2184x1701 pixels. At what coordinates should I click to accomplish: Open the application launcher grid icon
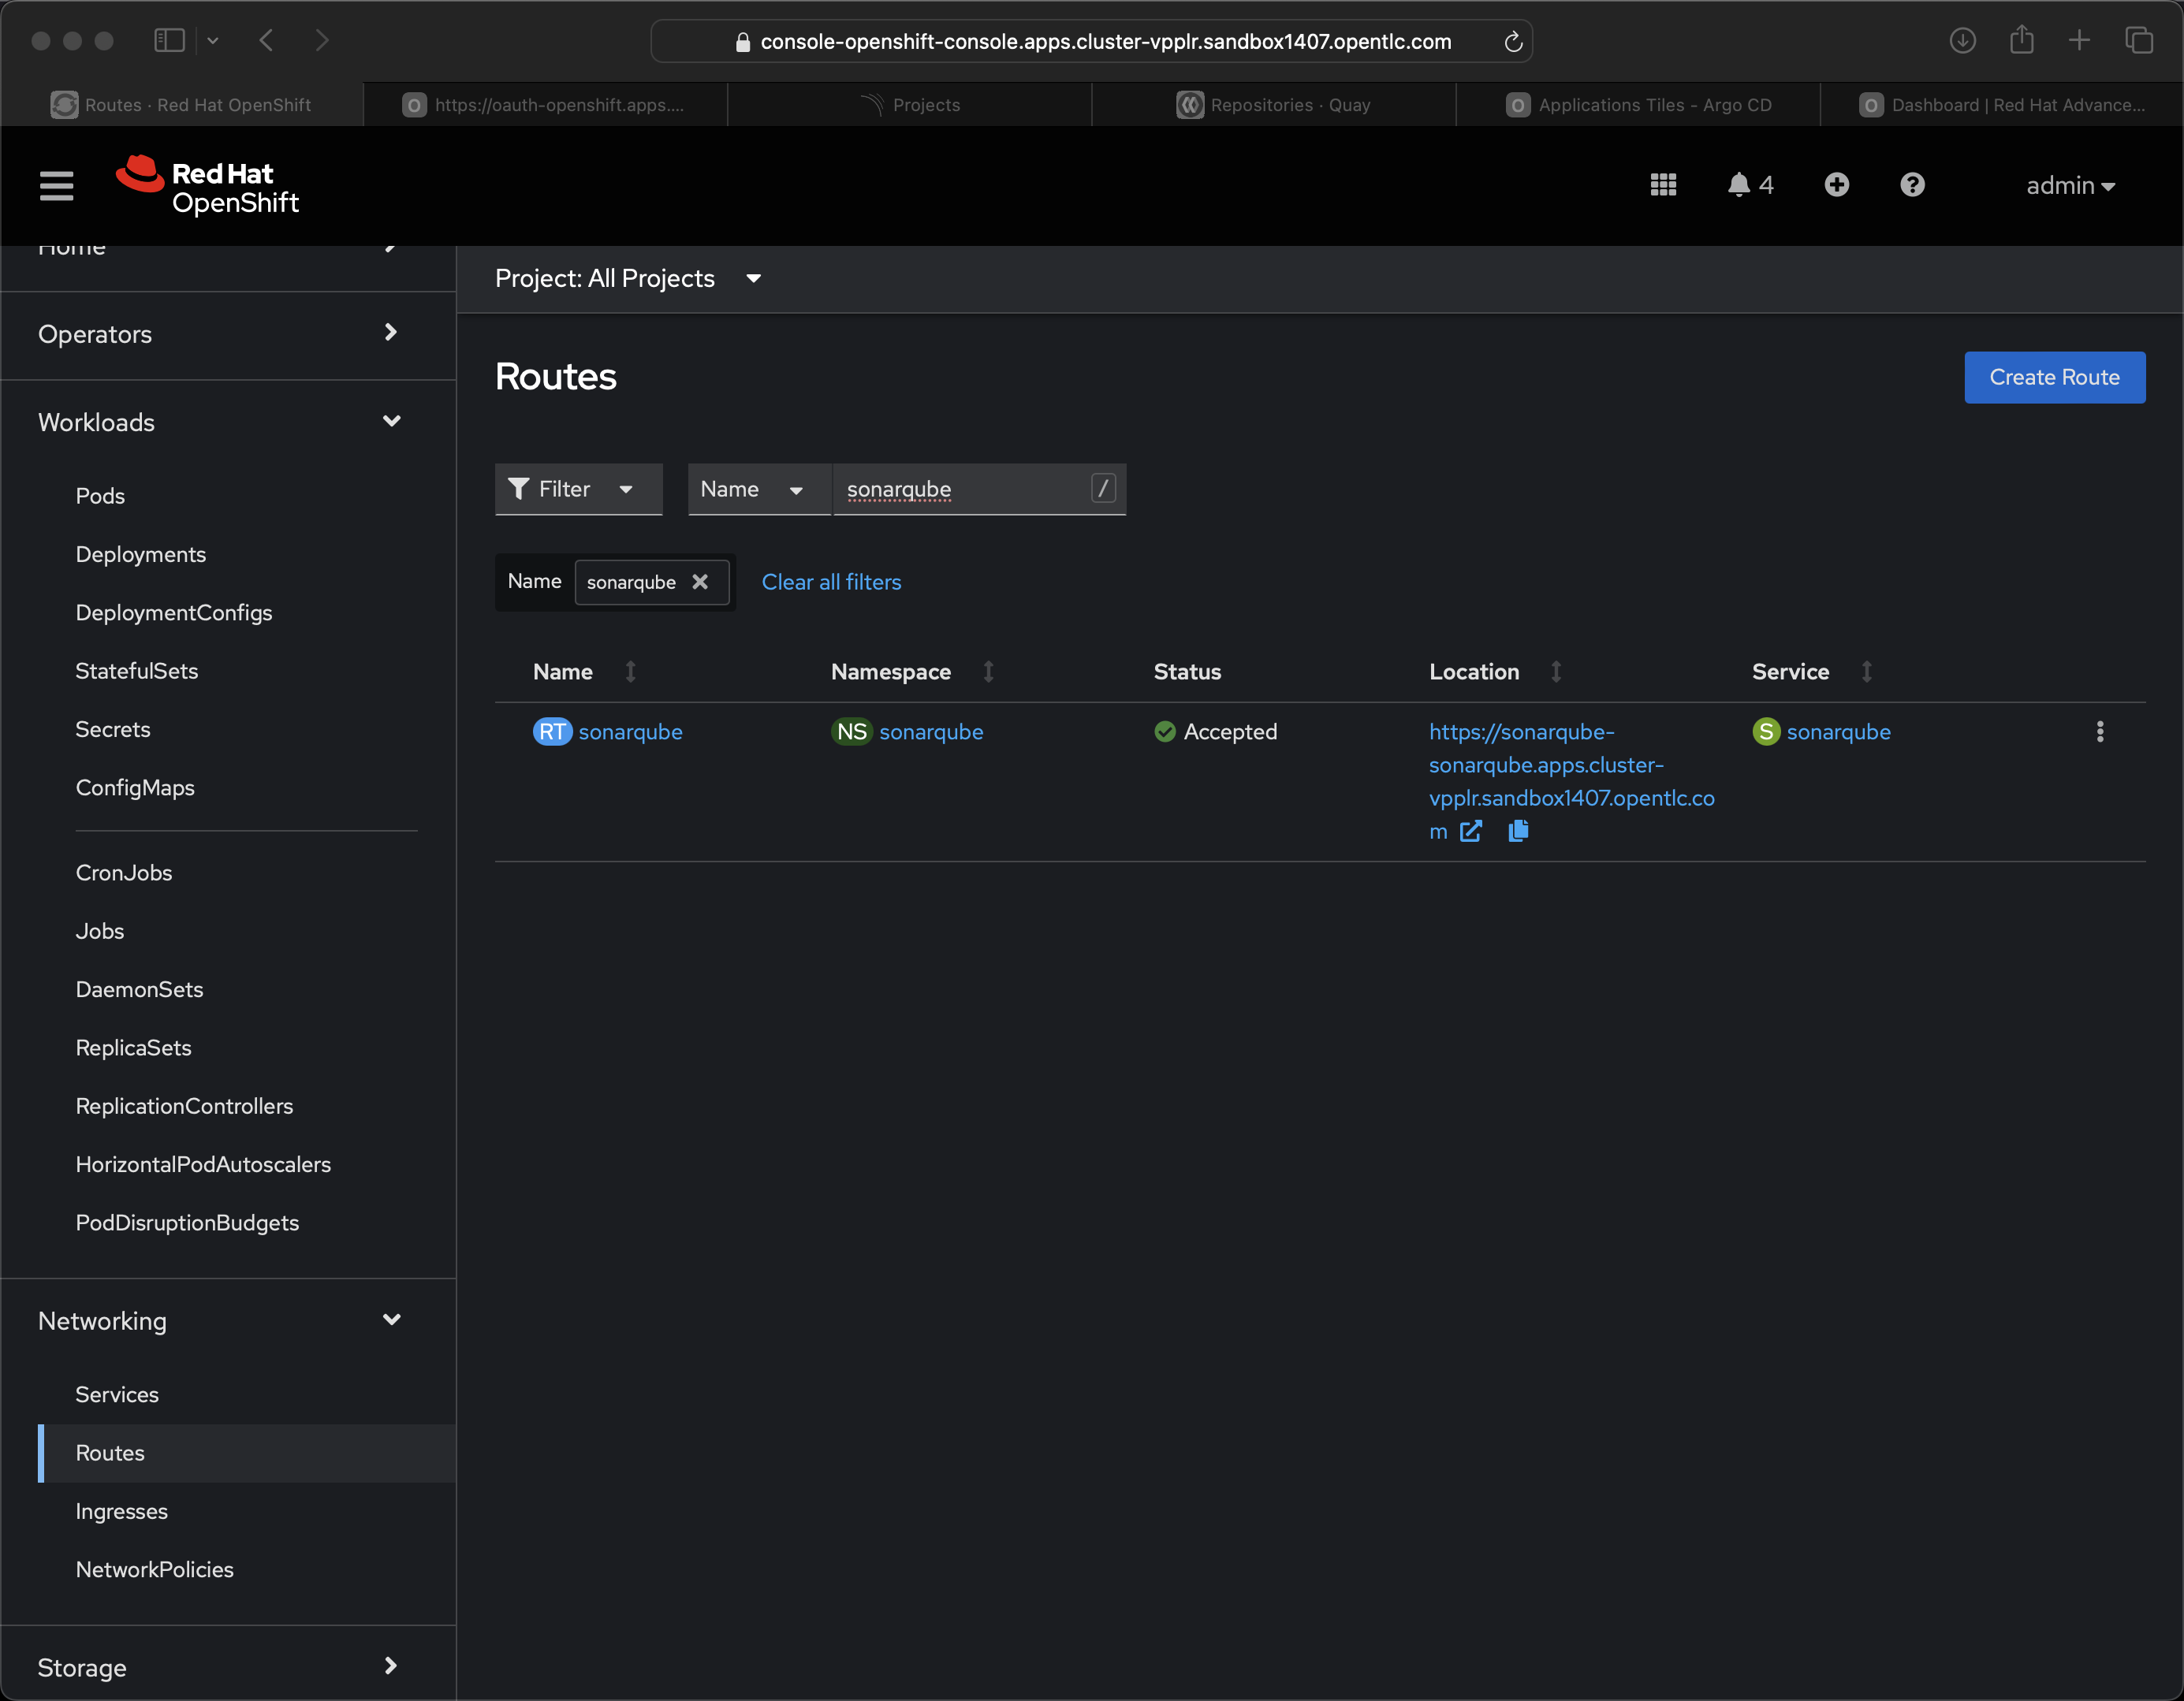tap(1663, 185)
